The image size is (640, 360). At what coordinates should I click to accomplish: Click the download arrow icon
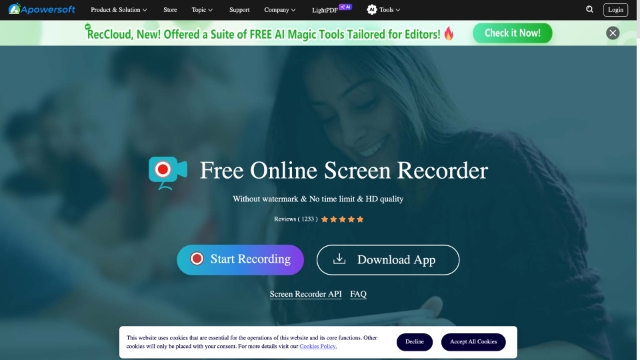(x=339, y=259)
